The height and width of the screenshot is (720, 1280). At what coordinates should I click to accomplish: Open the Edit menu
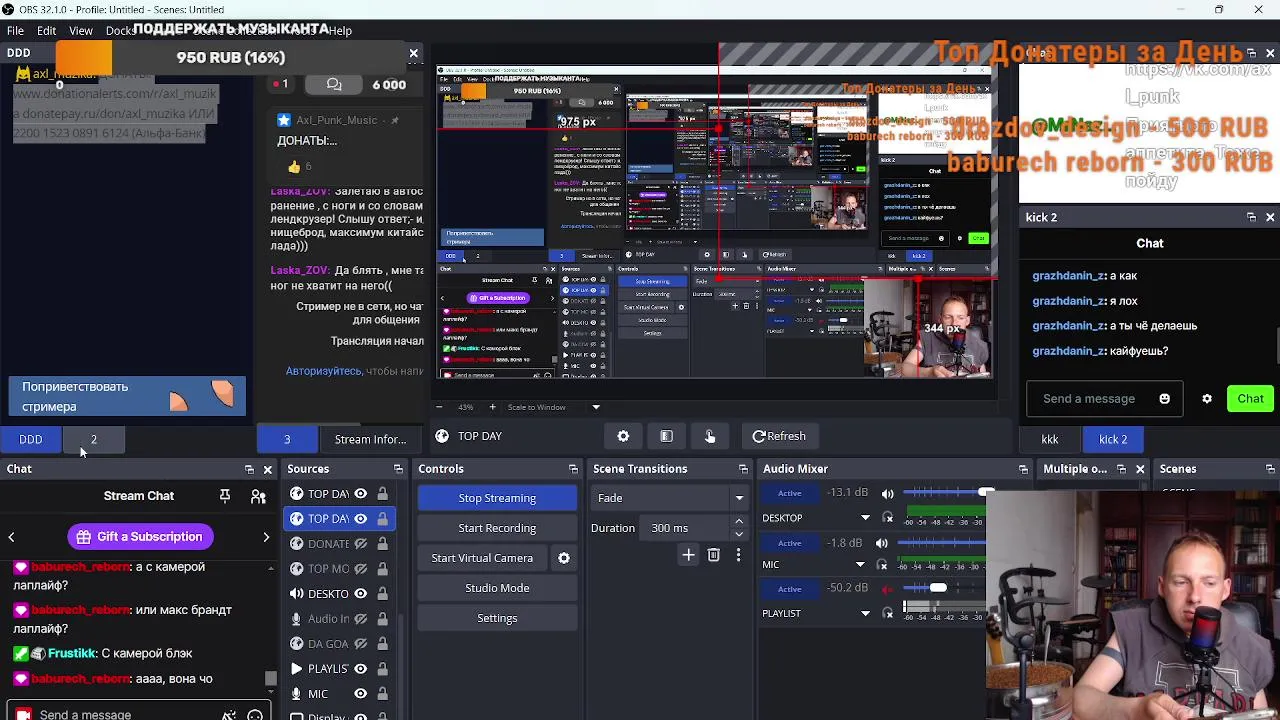click(46, 31)
